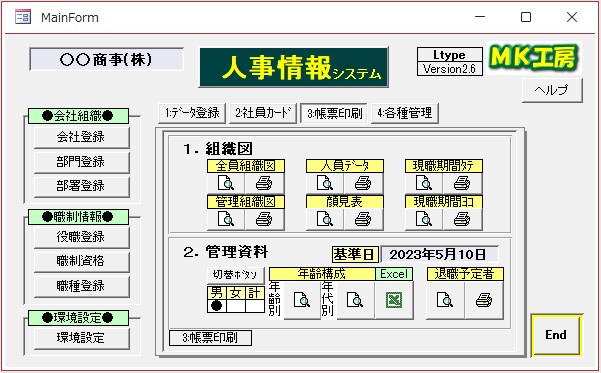
Task: Open the 1:データ登録 tab
Action: point(192,113)
